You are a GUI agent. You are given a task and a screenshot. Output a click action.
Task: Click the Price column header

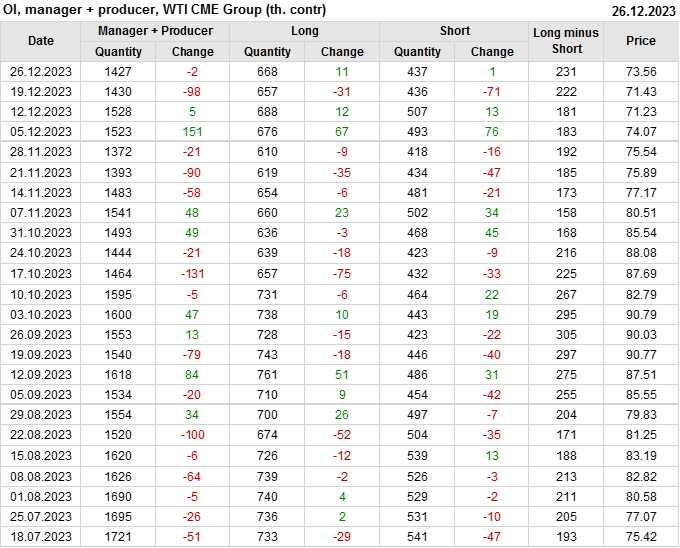coord(641,41)
